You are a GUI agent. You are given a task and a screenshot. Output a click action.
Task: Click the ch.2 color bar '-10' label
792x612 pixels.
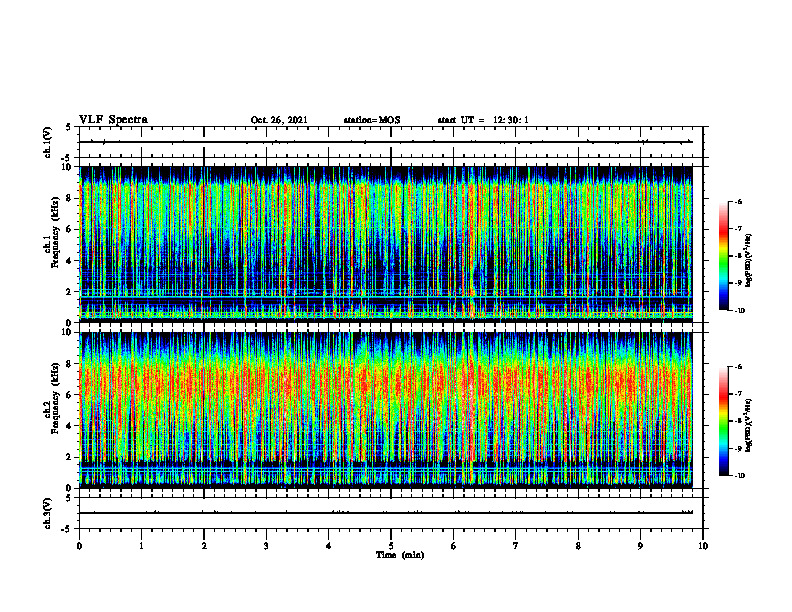(739, 476)
